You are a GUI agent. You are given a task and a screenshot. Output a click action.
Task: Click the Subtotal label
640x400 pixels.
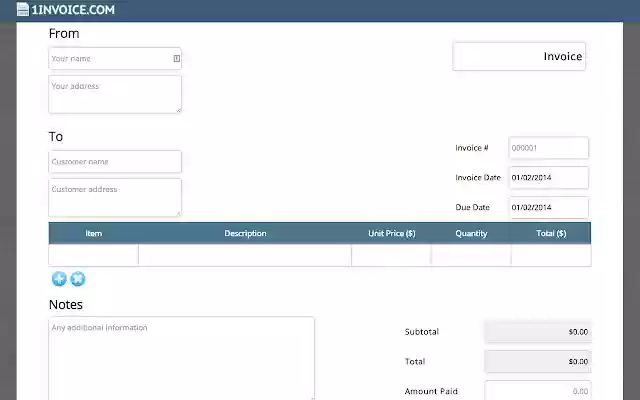point(422,332)
